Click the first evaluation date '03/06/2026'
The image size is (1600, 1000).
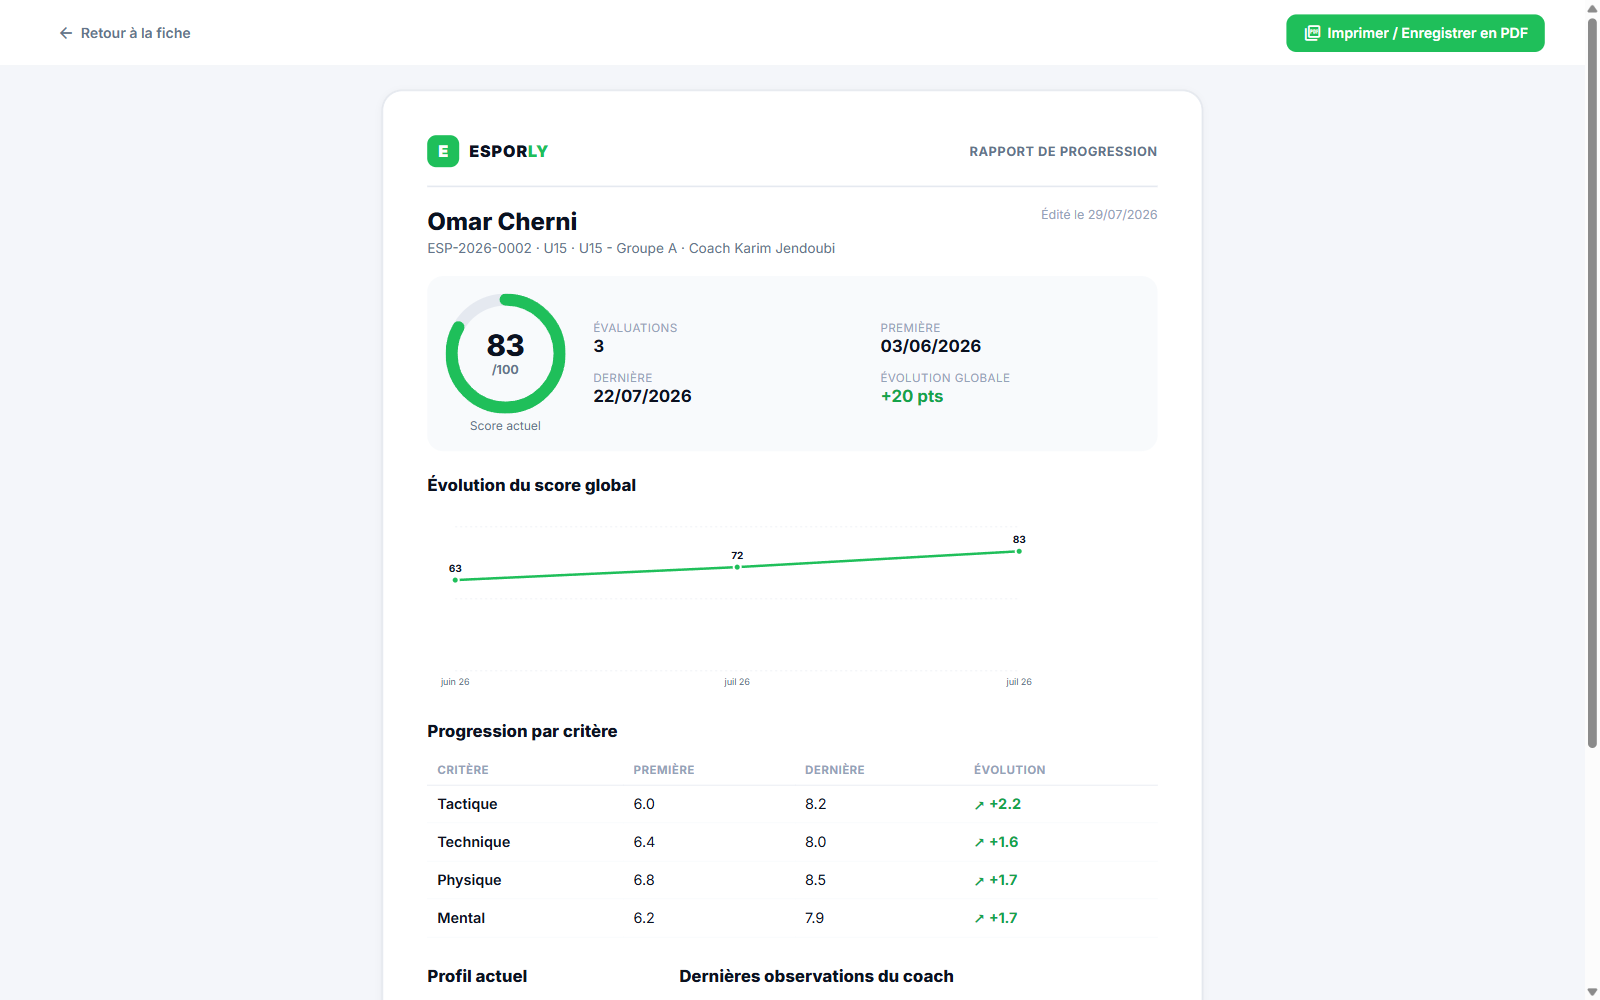pos(931,346)
